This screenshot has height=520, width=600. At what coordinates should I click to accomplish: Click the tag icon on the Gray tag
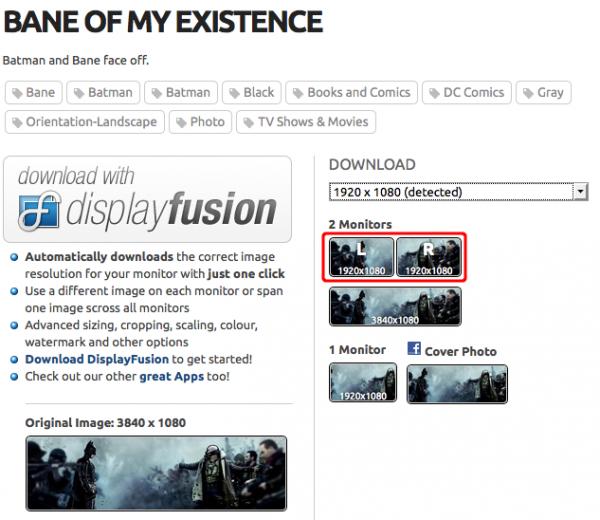click(528, 93)
